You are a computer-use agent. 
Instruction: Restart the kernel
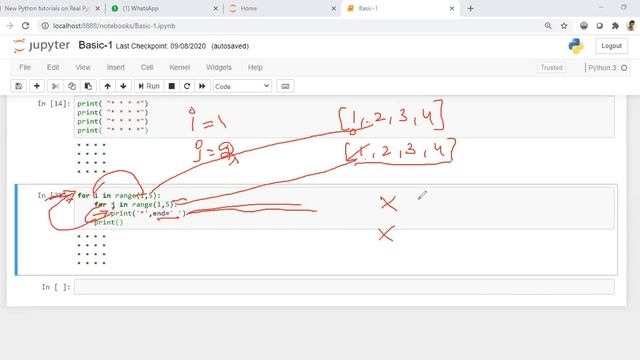point(187,86)
